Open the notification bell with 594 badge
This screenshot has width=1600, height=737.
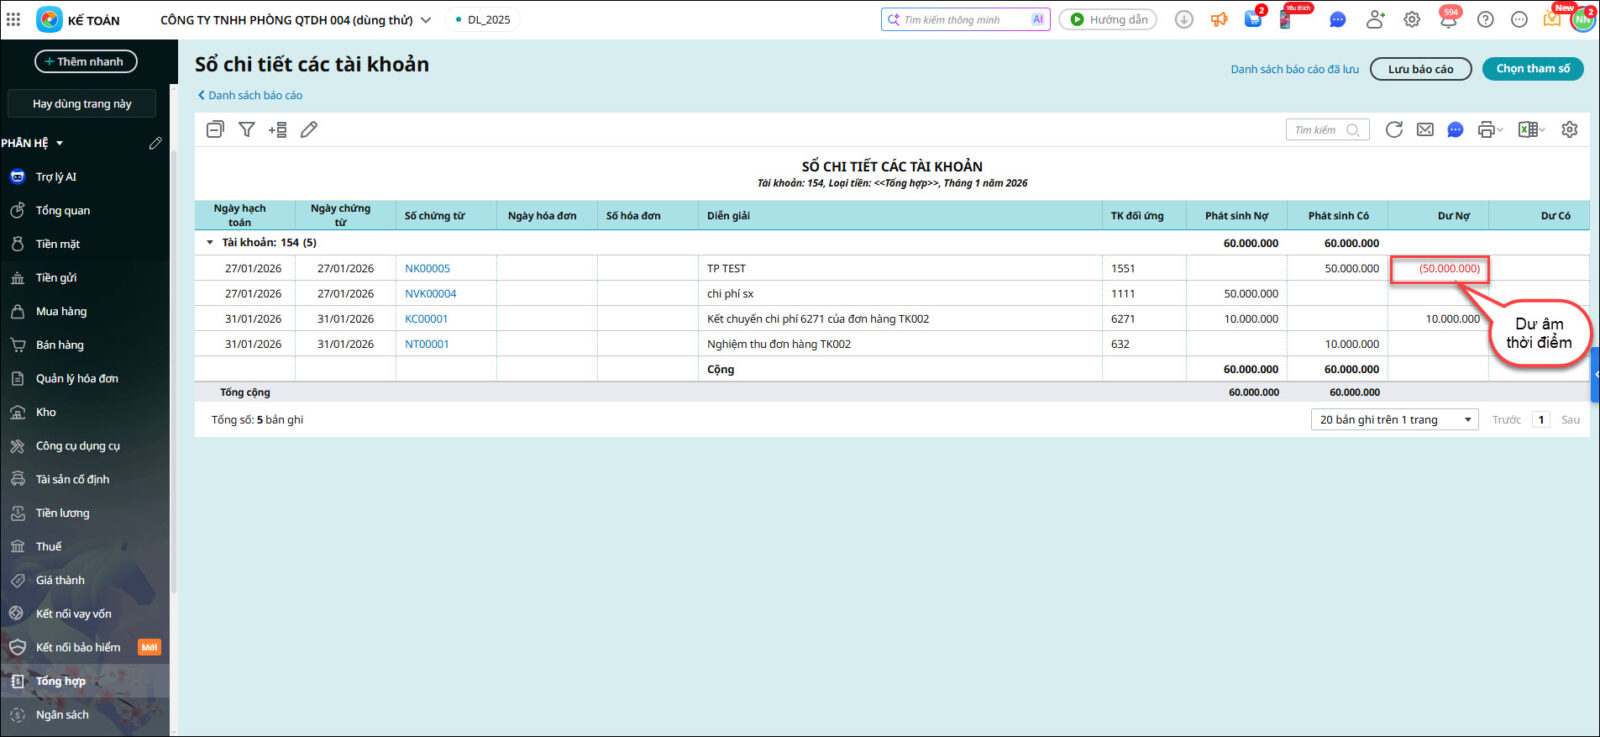(x=1448, y=19)
